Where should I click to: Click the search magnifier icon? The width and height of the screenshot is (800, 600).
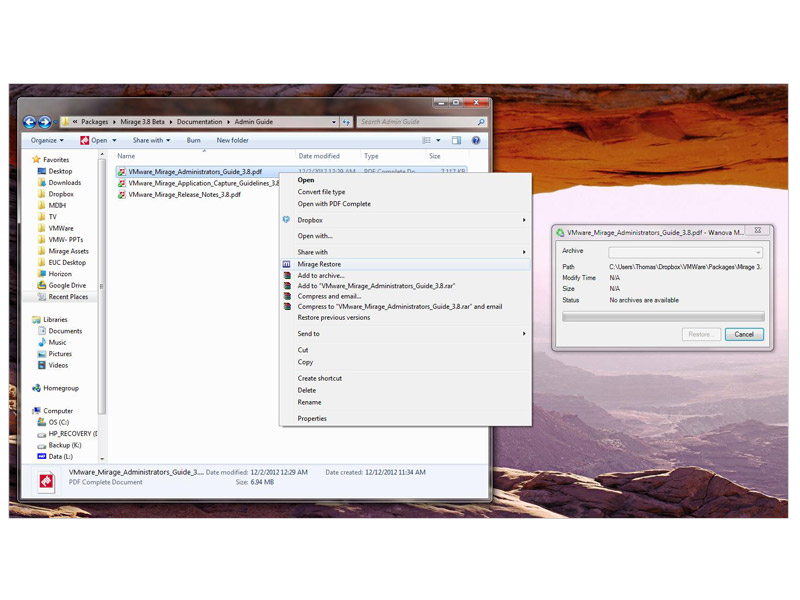[x=481, y=122]
